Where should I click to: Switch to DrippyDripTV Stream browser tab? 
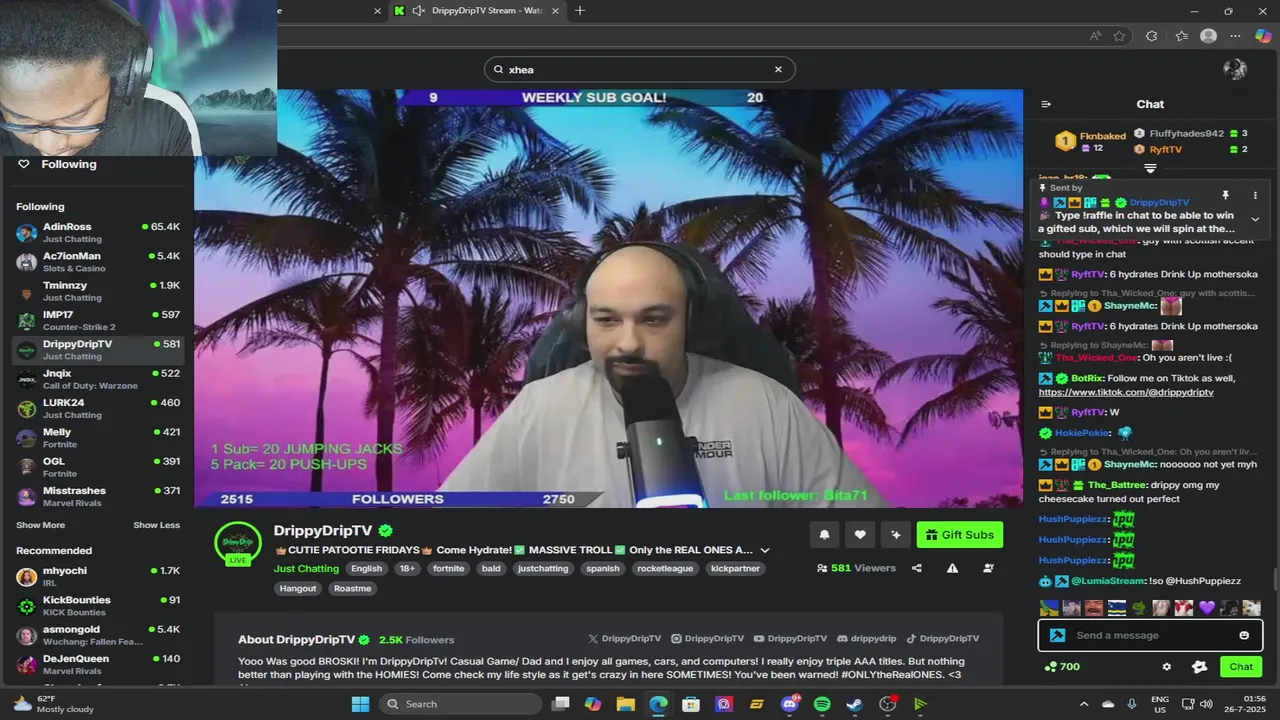click(477, 10)
